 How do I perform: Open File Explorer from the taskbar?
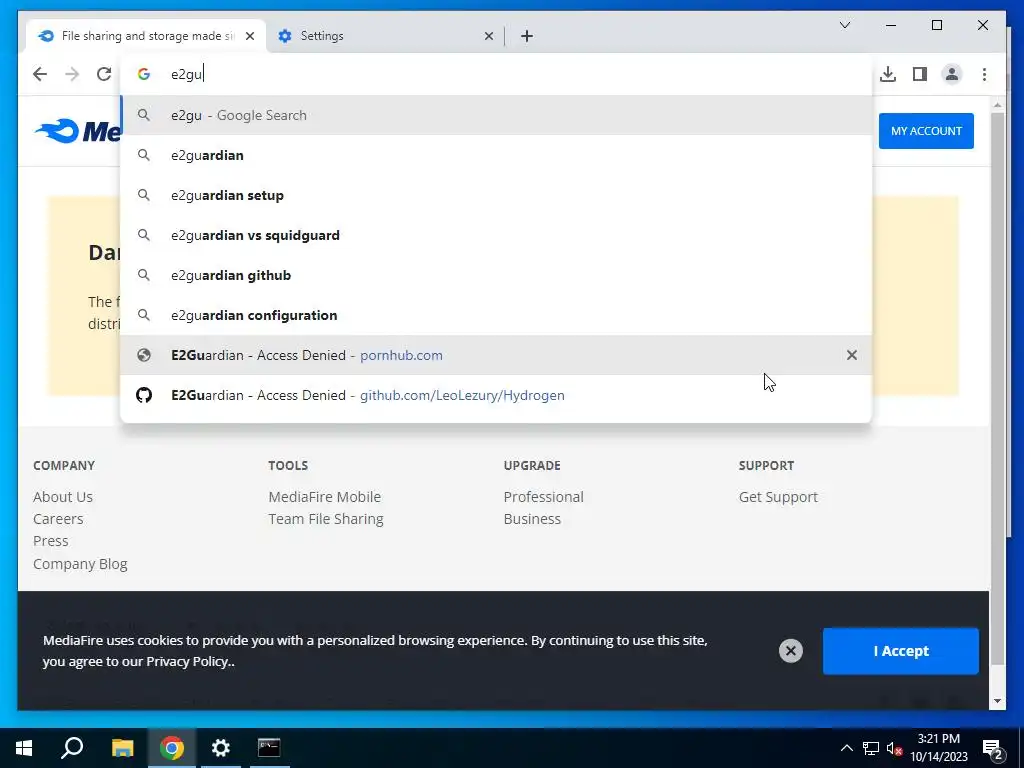122,748
